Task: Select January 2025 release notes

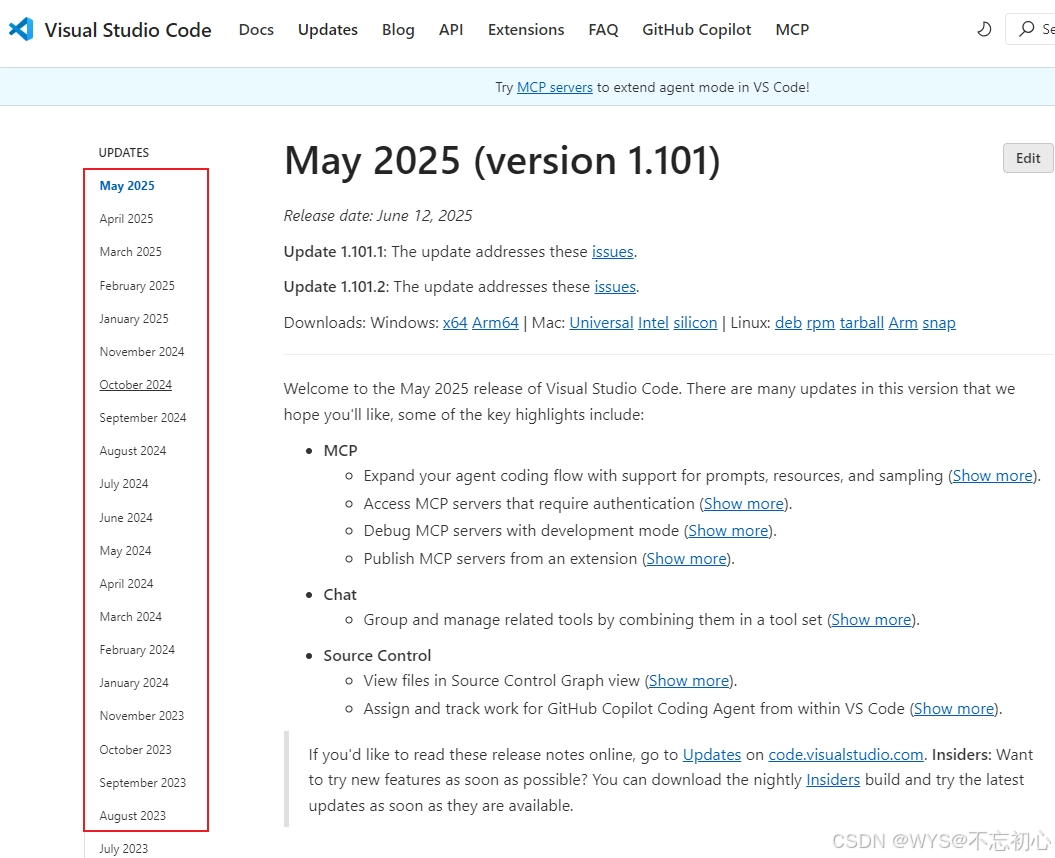Action: pos(134,319)
